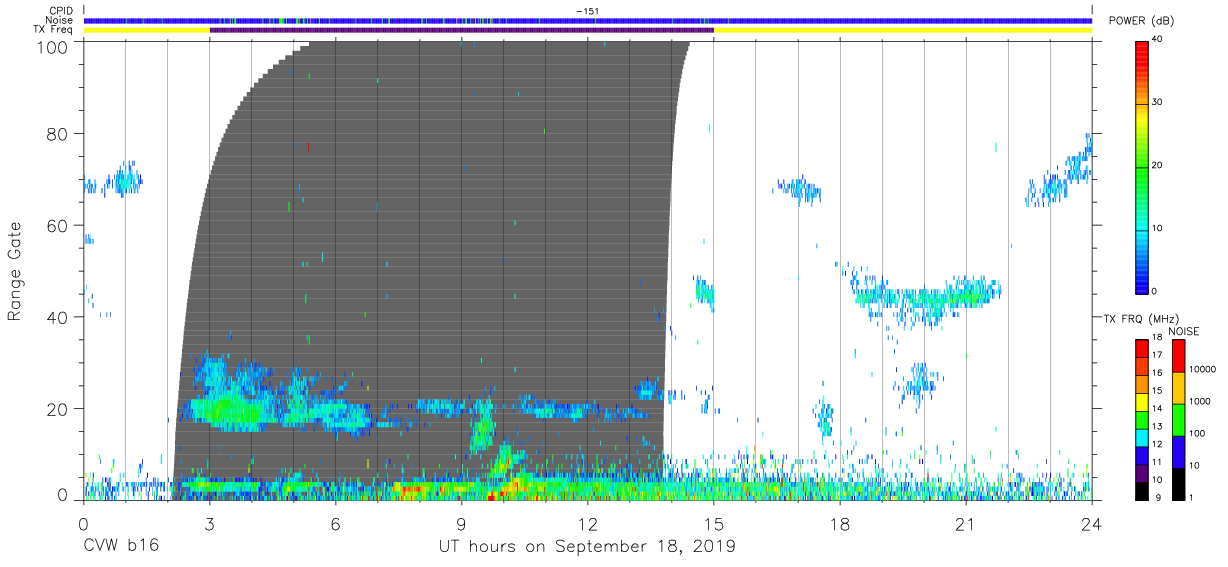Click y-axis tick label '40'
1228x567 pixels.
(58, 318)
